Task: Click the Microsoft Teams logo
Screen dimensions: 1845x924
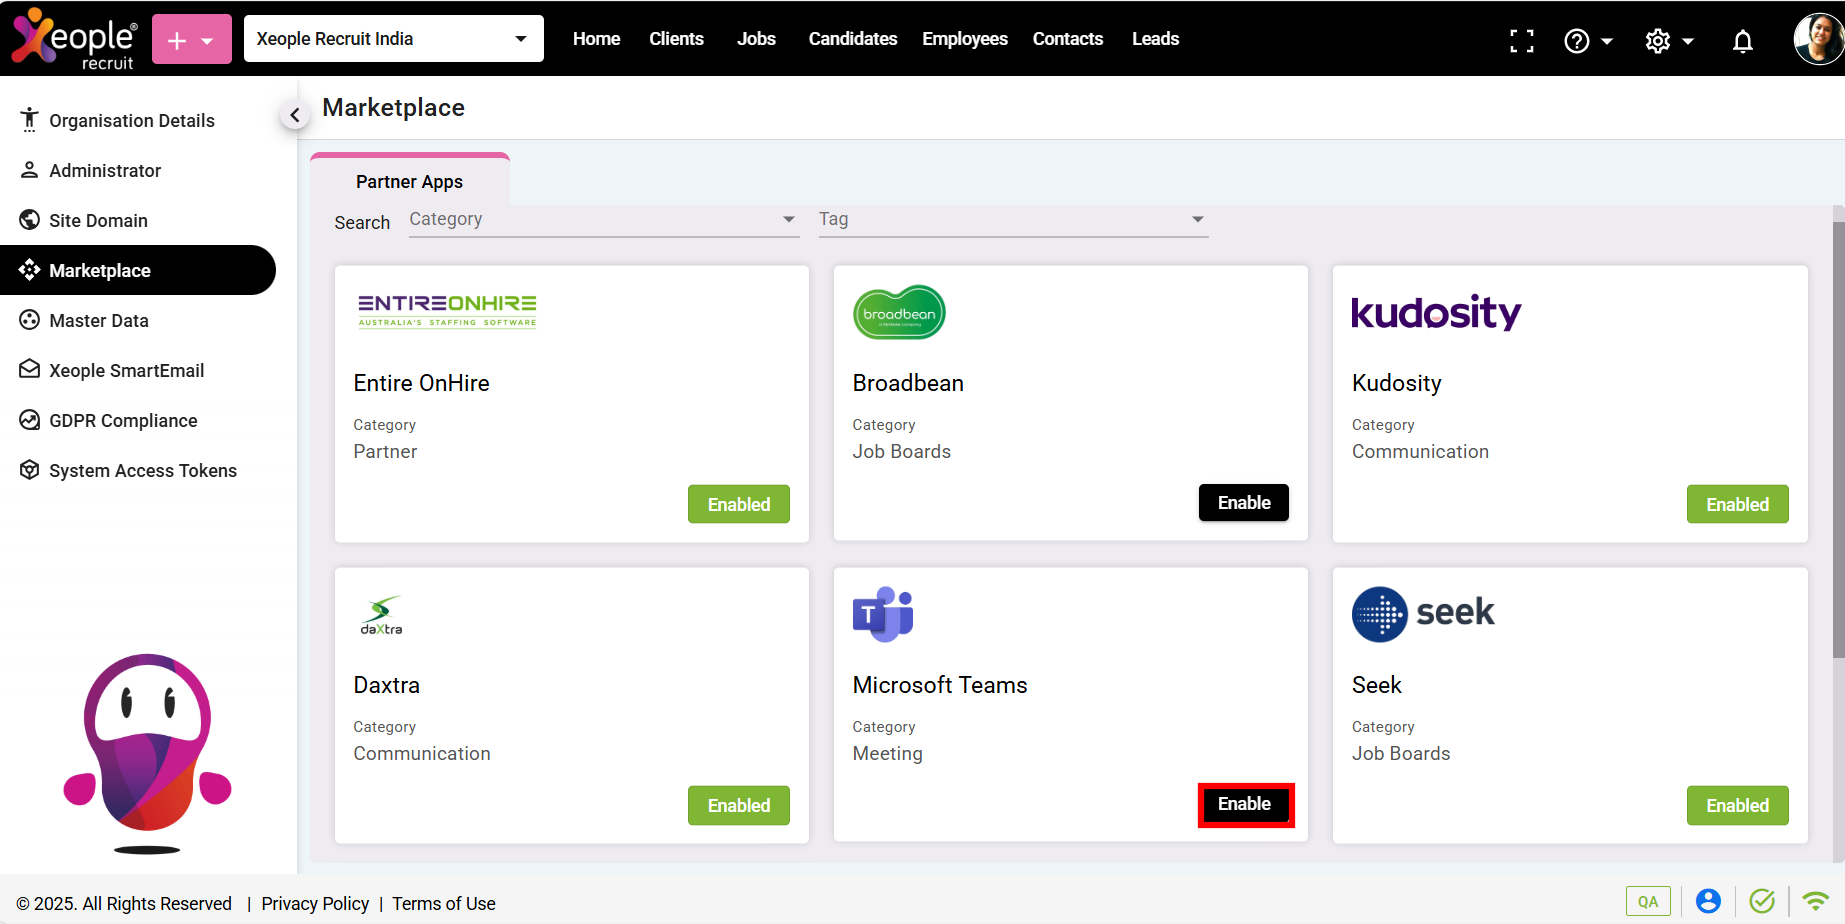Action: point(883,614)
